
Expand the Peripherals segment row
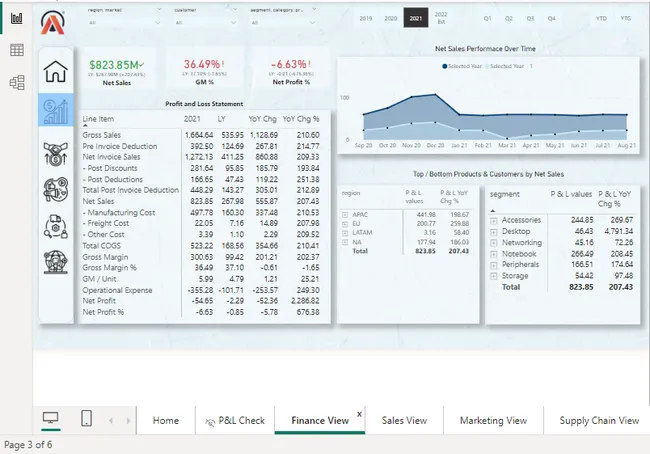494,265
